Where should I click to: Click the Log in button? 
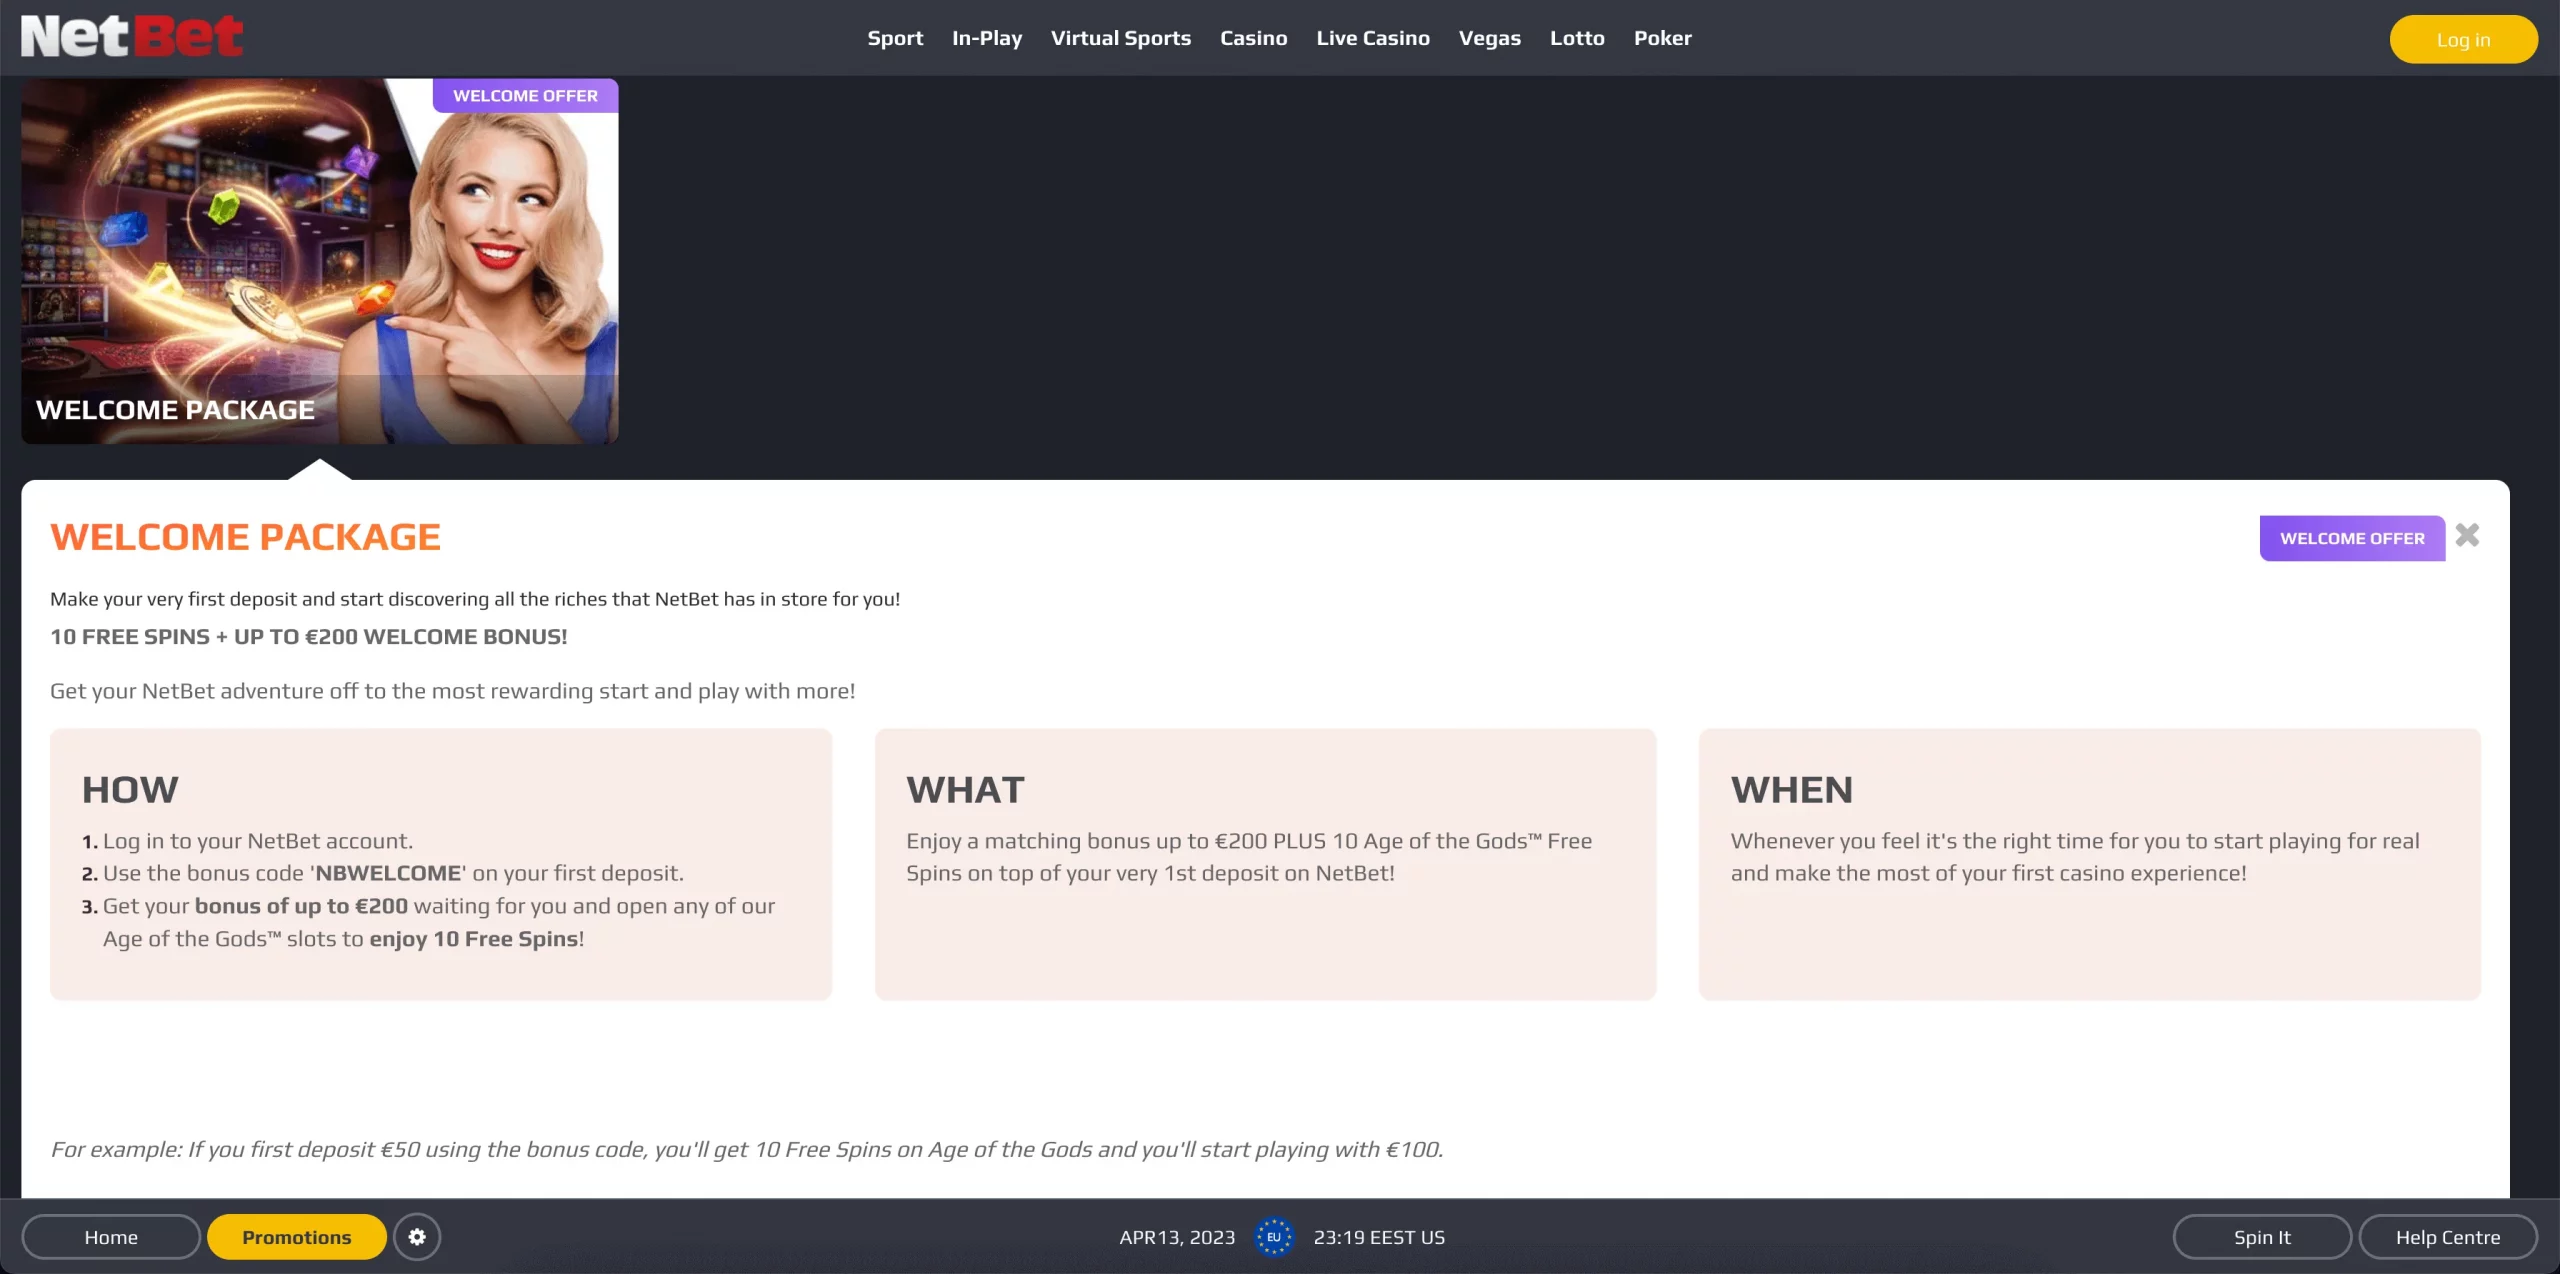pyautogui.click(x=2463, y=40)
